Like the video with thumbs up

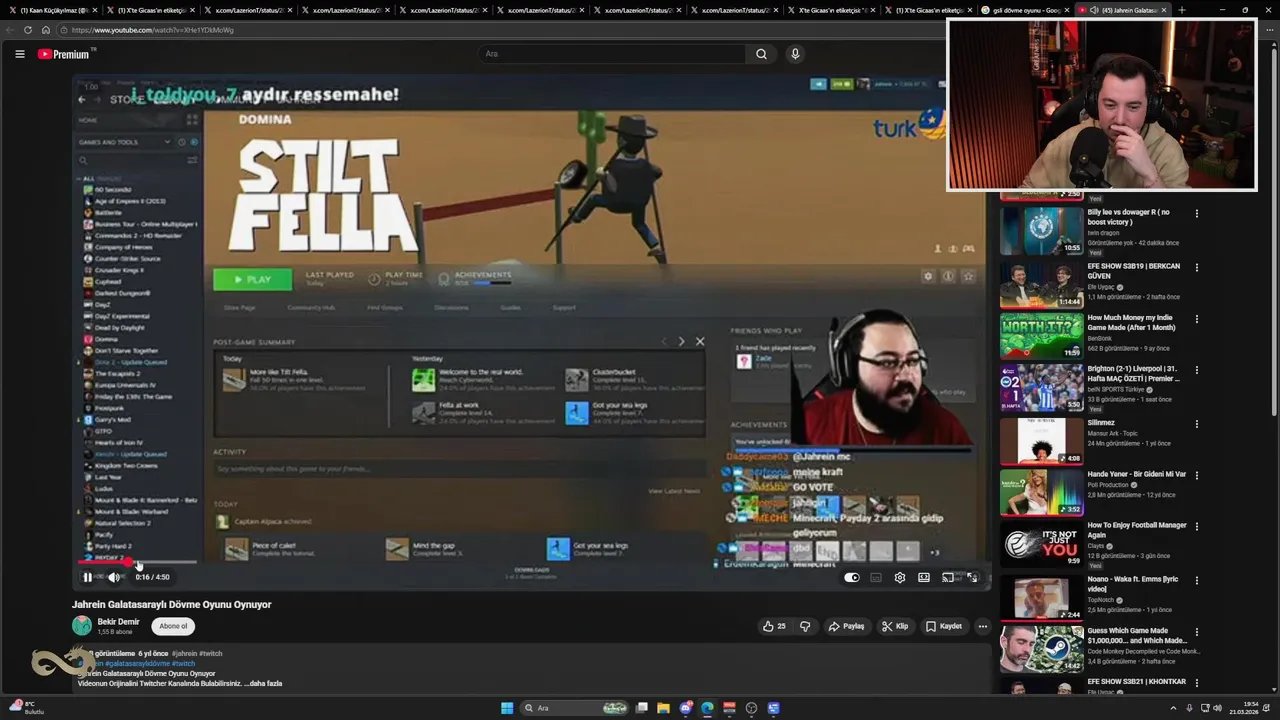[774, 626]
